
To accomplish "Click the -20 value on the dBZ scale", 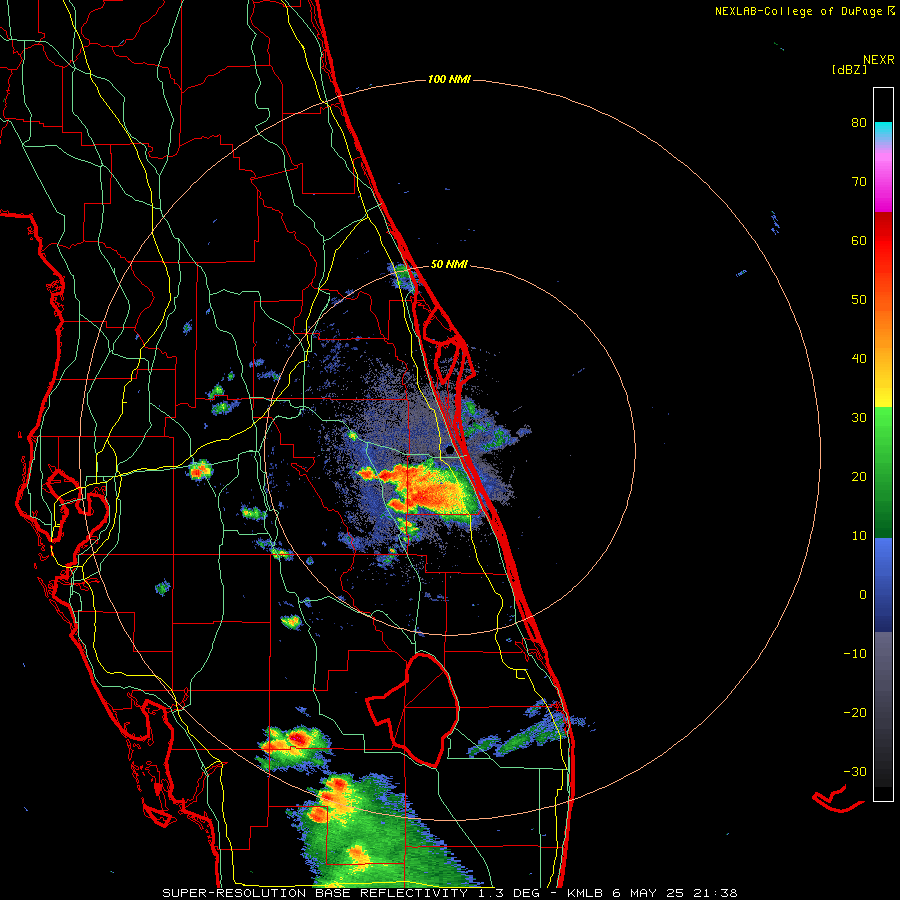I will tap(855, 712).
